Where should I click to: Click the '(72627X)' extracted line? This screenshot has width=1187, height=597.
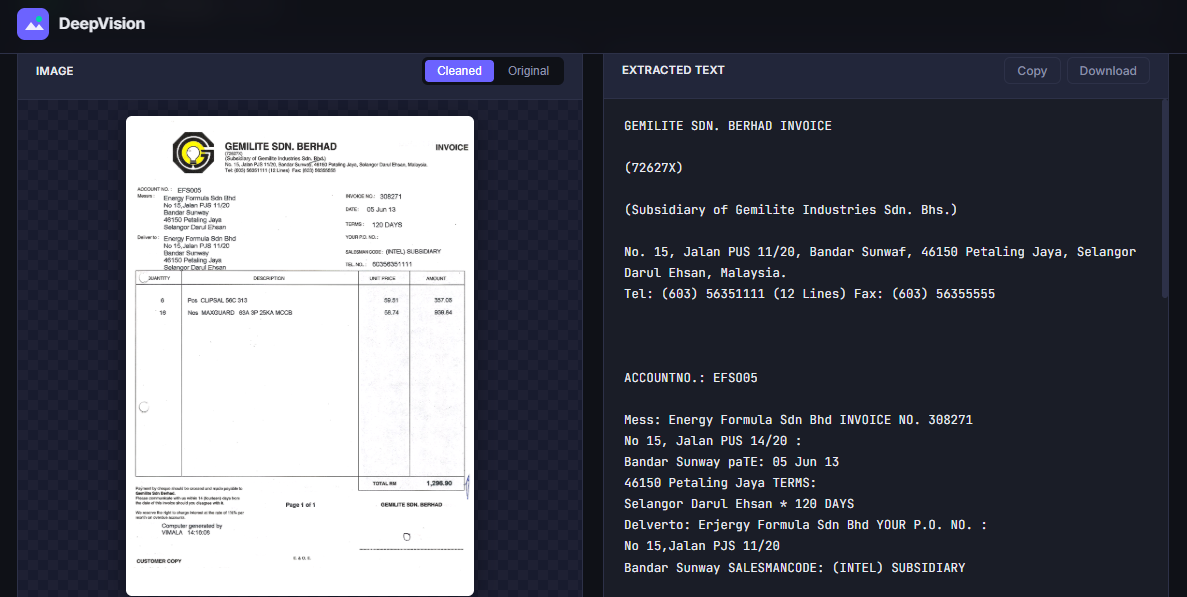(653, 168)
